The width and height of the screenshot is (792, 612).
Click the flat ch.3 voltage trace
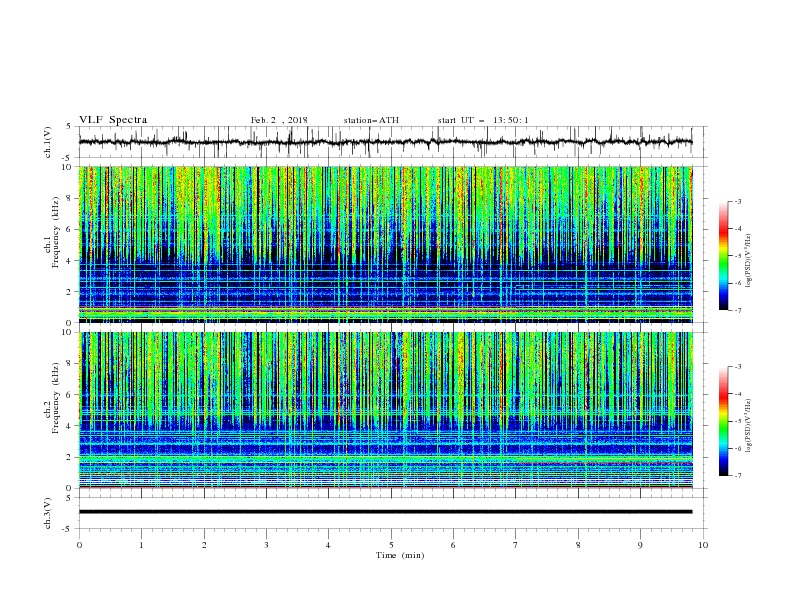point(385,512)
